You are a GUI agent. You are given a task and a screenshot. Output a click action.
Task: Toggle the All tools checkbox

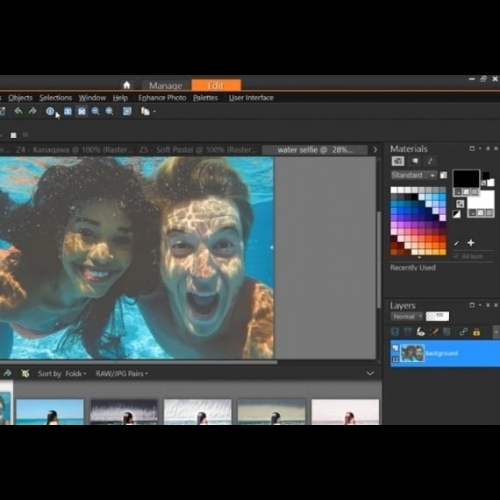tap(456, 256)
